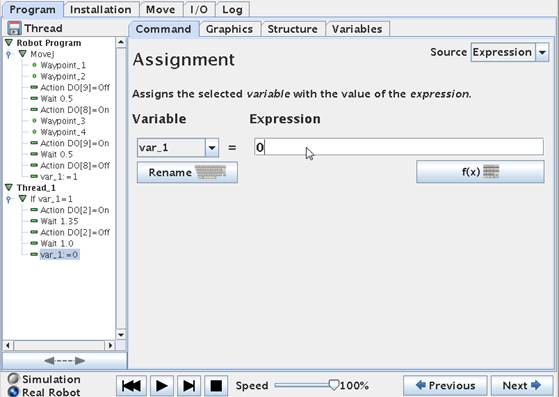The height and width of the screenshot is (397, 559).
Task: Switch to the Installation tab
Action: (101, 10)
